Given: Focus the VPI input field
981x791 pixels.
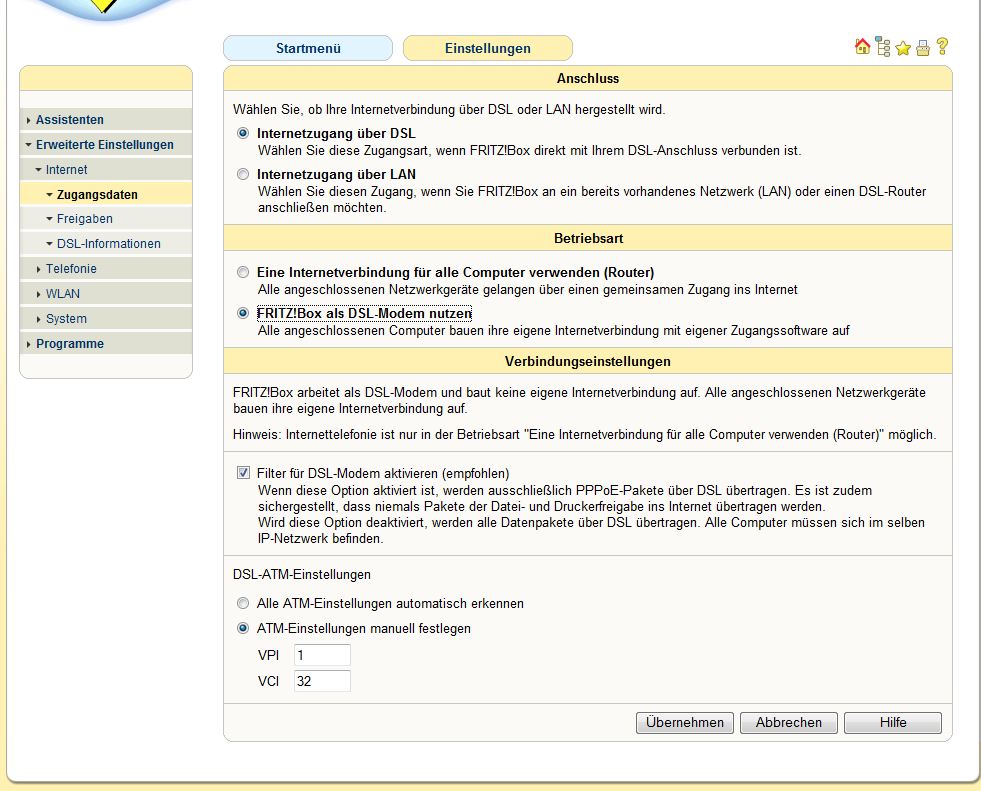Looking at the screenshot, I should [322, 655].
